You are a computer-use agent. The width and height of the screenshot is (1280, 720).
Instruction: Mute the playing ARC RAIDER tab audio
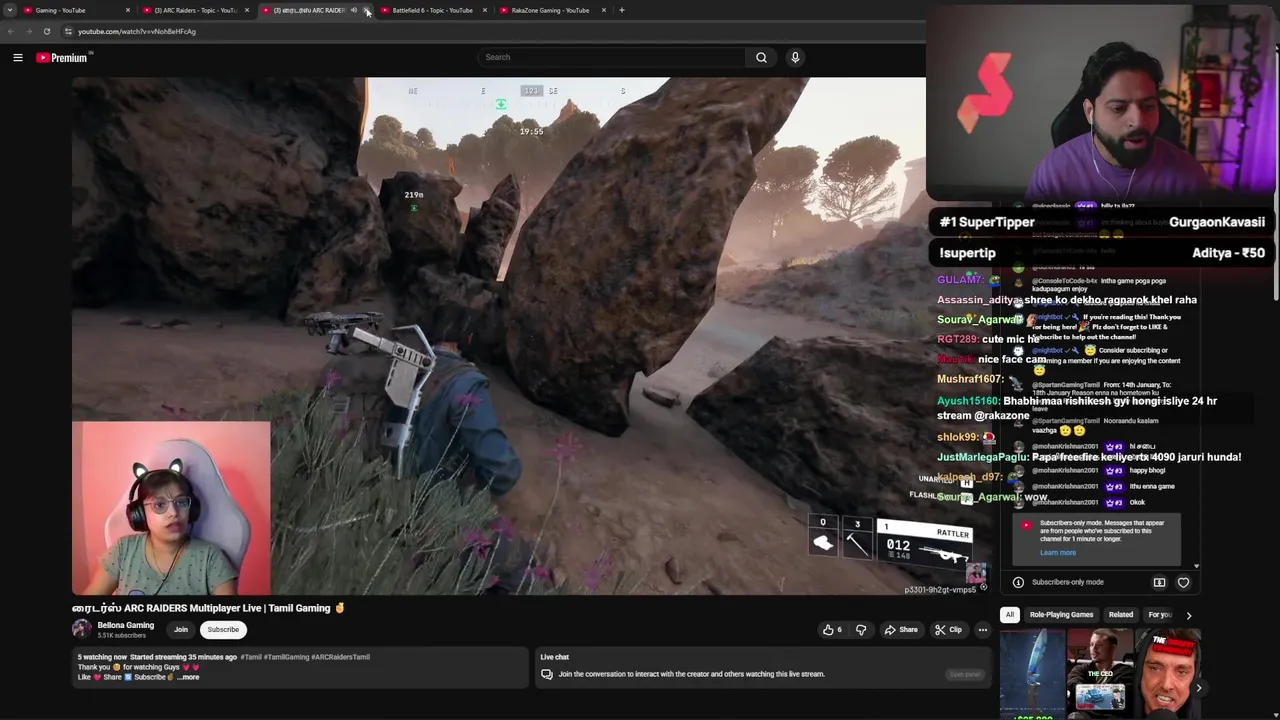pyautogui.click(x=354, y=10)
